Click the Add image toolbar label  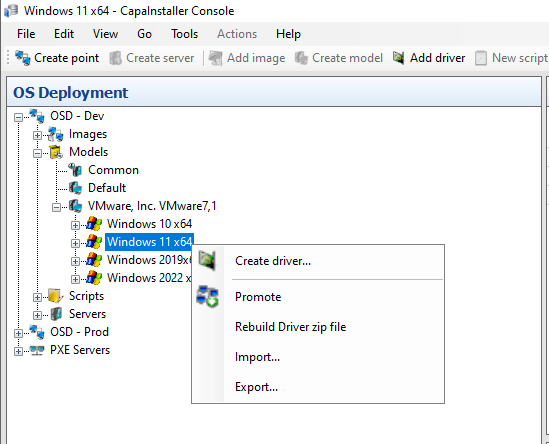pos(256,58)
